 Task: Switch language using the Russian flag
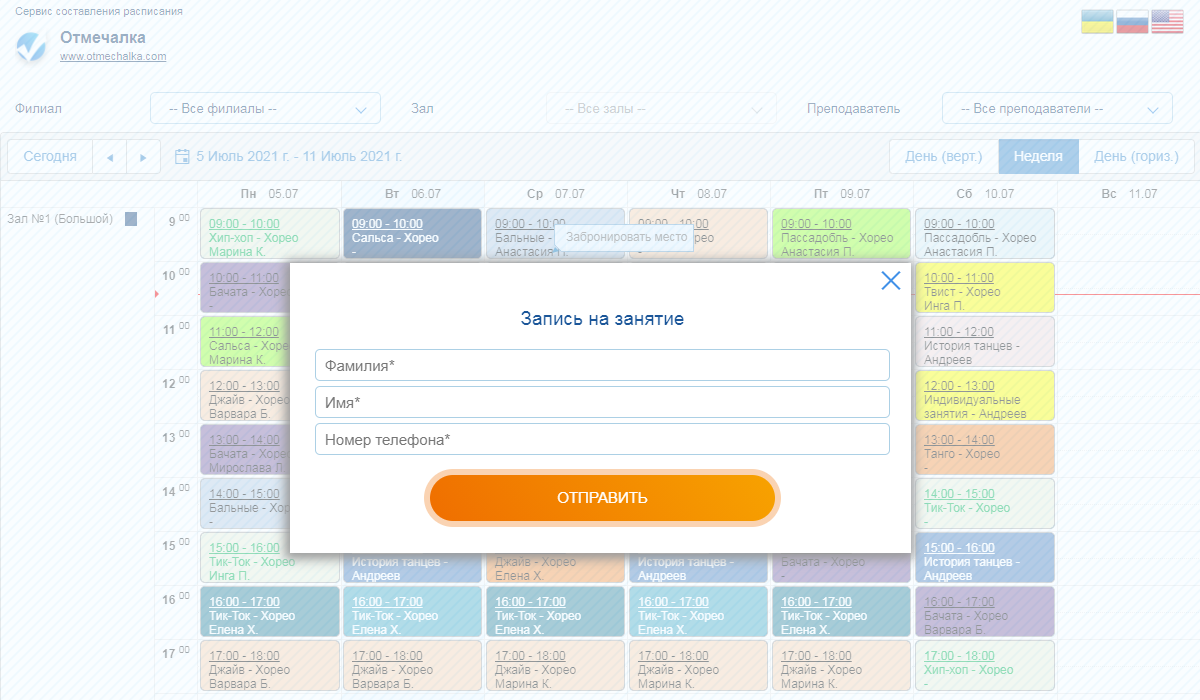[x=1132, y=22]
